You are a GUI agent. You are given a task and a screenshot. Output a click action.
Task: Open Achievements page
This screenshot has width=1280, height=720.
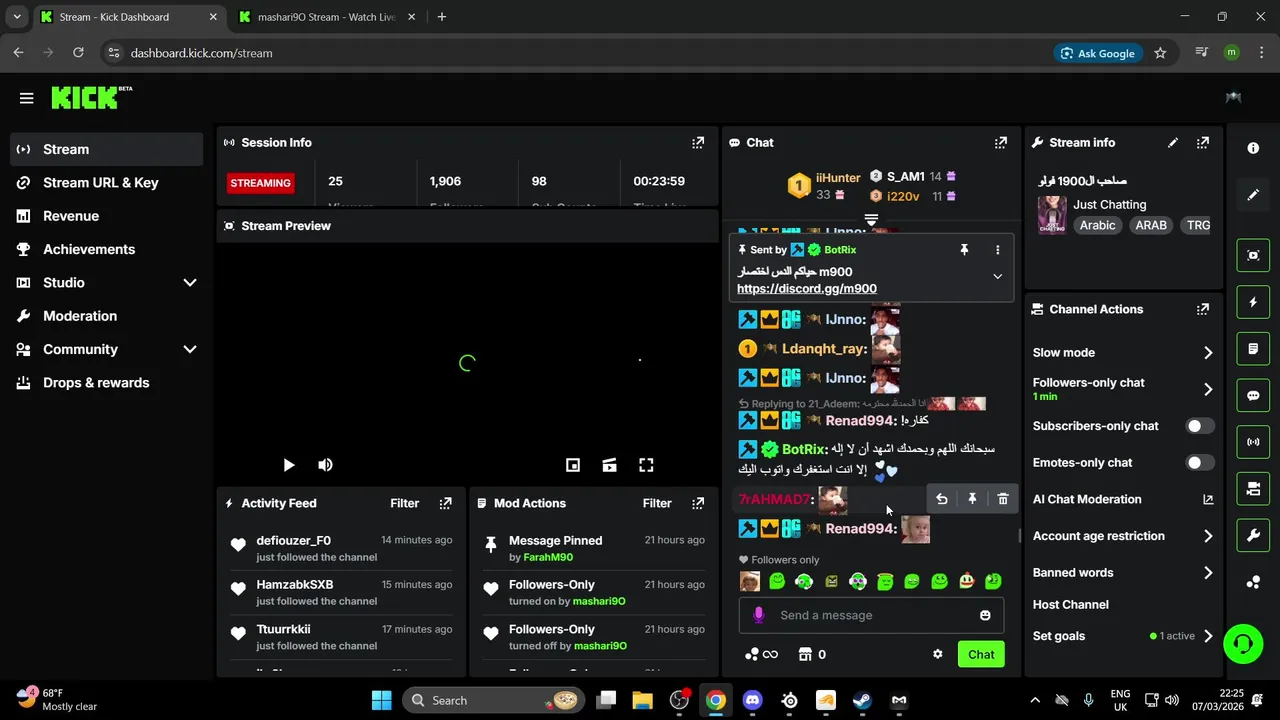click(x=106, y=249)
